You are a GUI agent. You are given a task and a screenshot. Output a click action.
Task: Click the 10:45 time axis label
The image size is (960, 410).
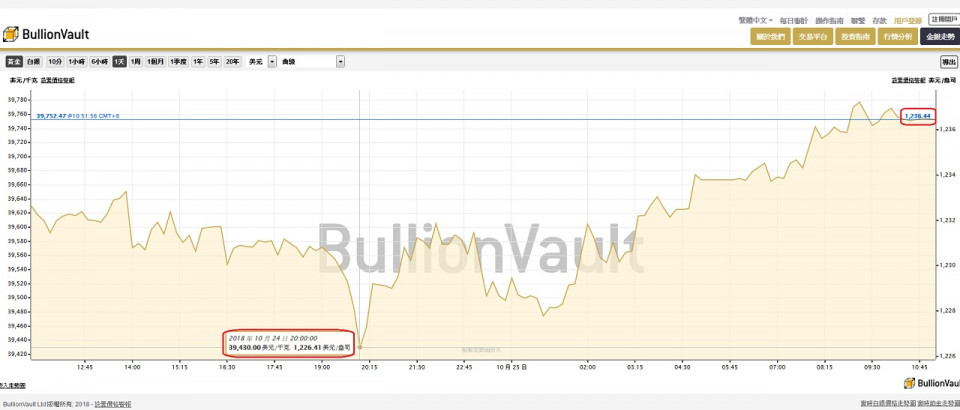tap(920, 367)
